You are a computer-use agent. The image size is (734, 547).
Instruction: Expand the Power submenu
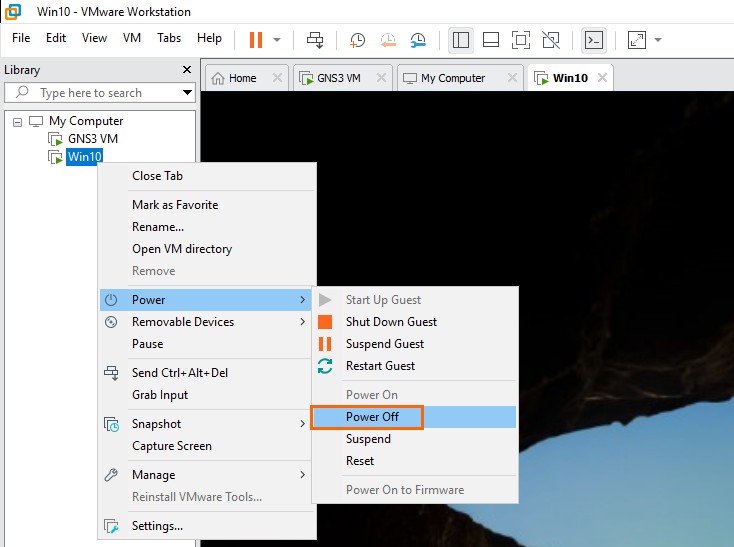pos(206,300)
